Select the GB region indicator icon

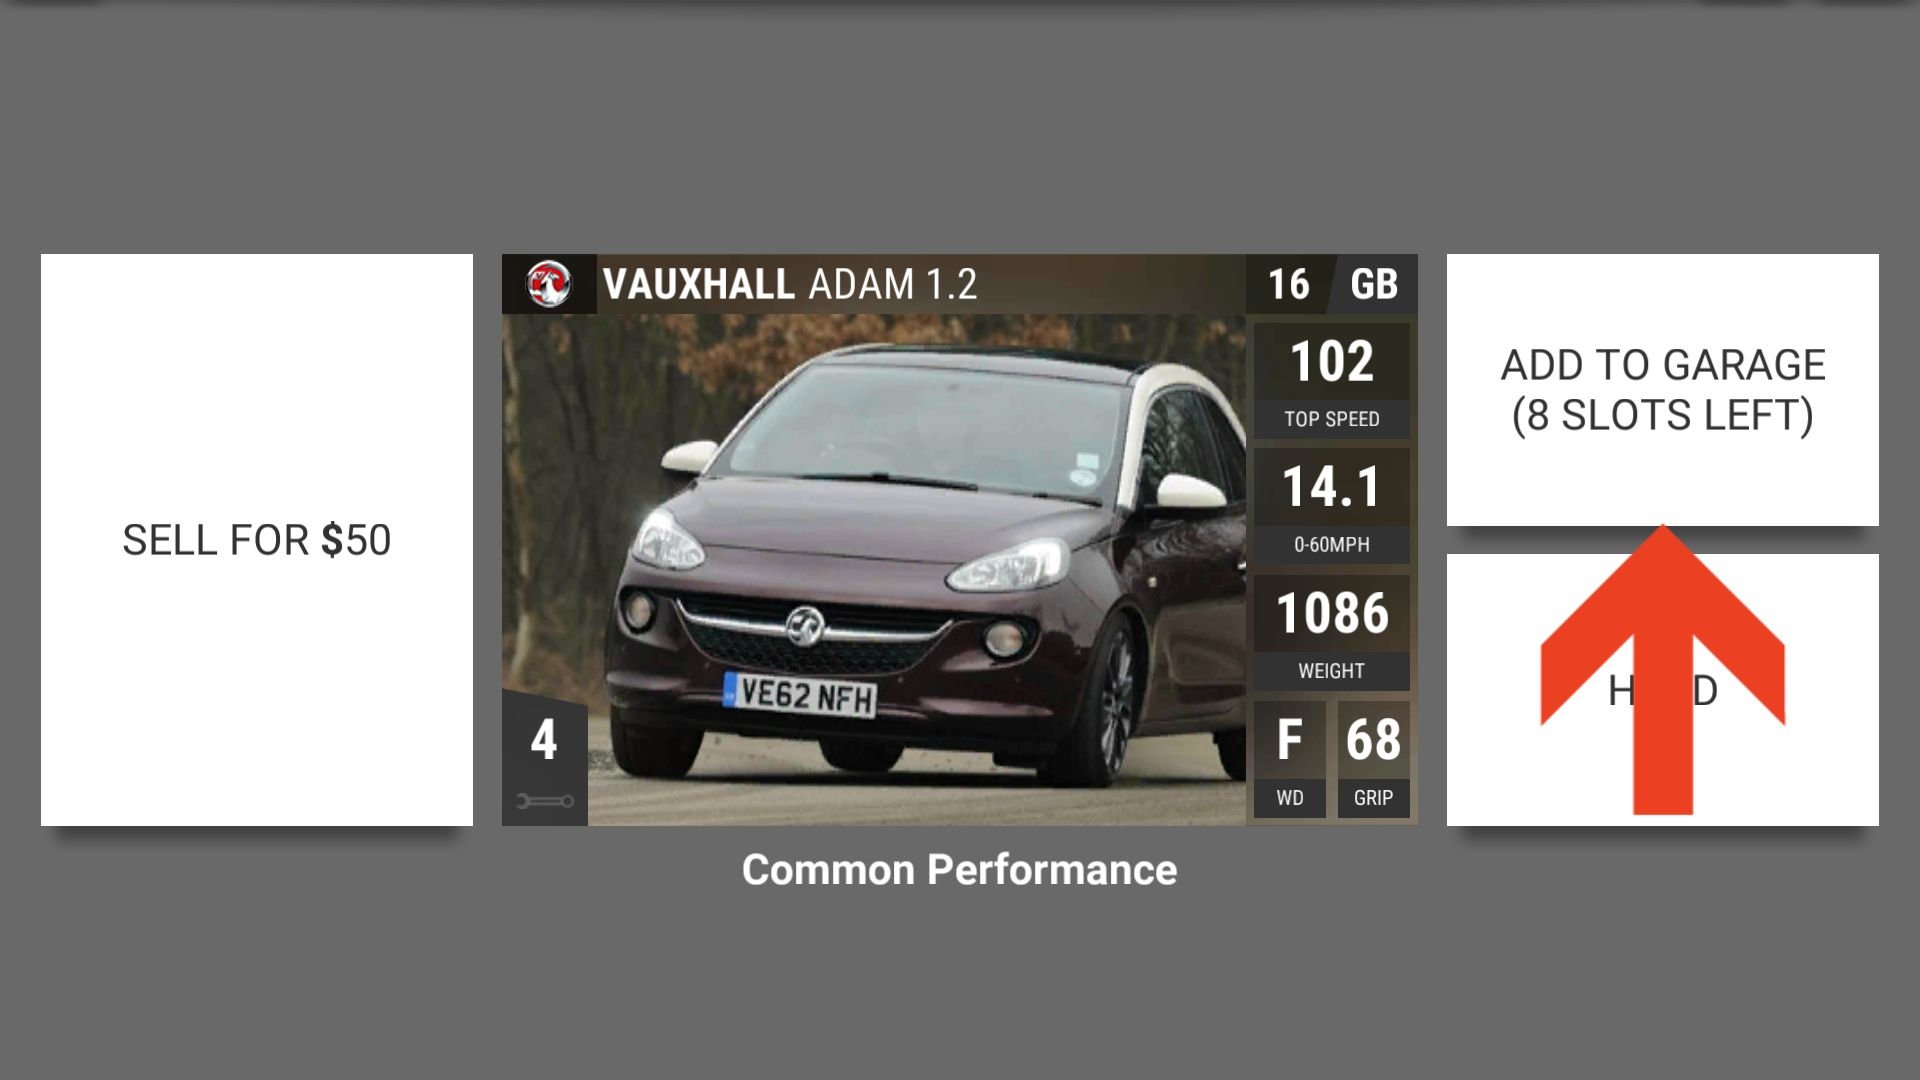[1371, 282]
